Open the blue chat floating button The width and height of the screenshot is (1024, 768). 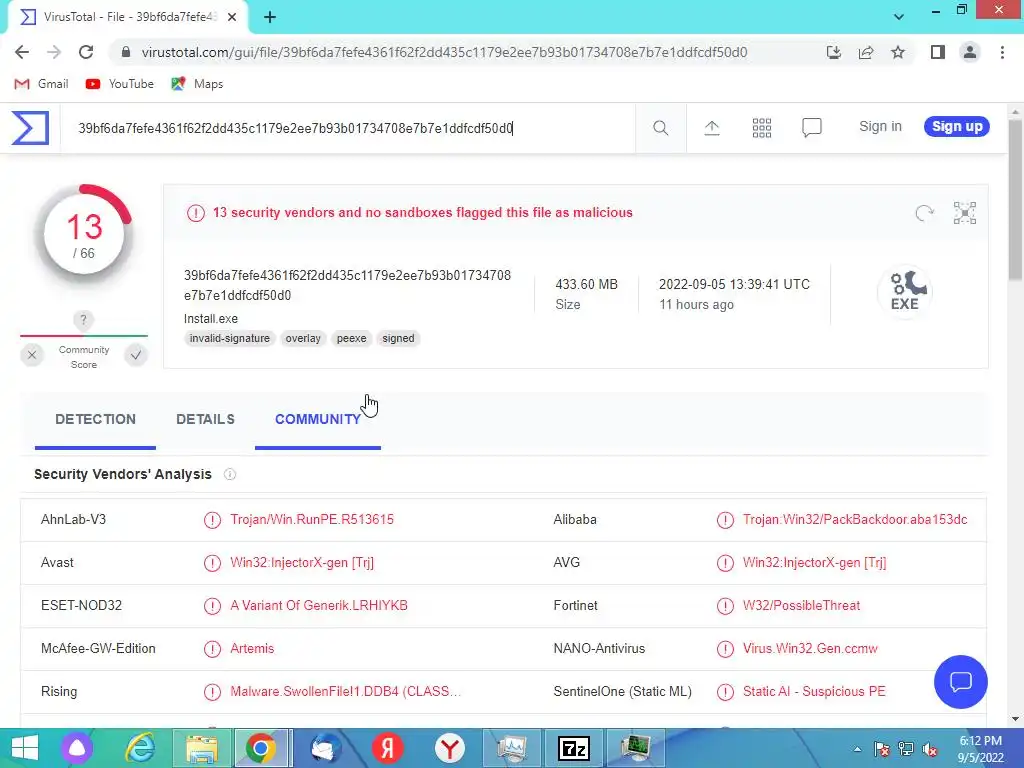[961, 682]
